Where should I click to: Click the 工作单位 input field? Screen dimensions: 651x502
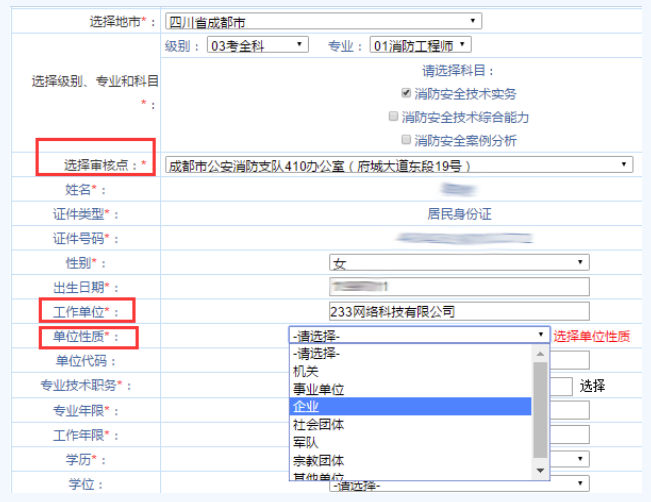coord(459,311)
